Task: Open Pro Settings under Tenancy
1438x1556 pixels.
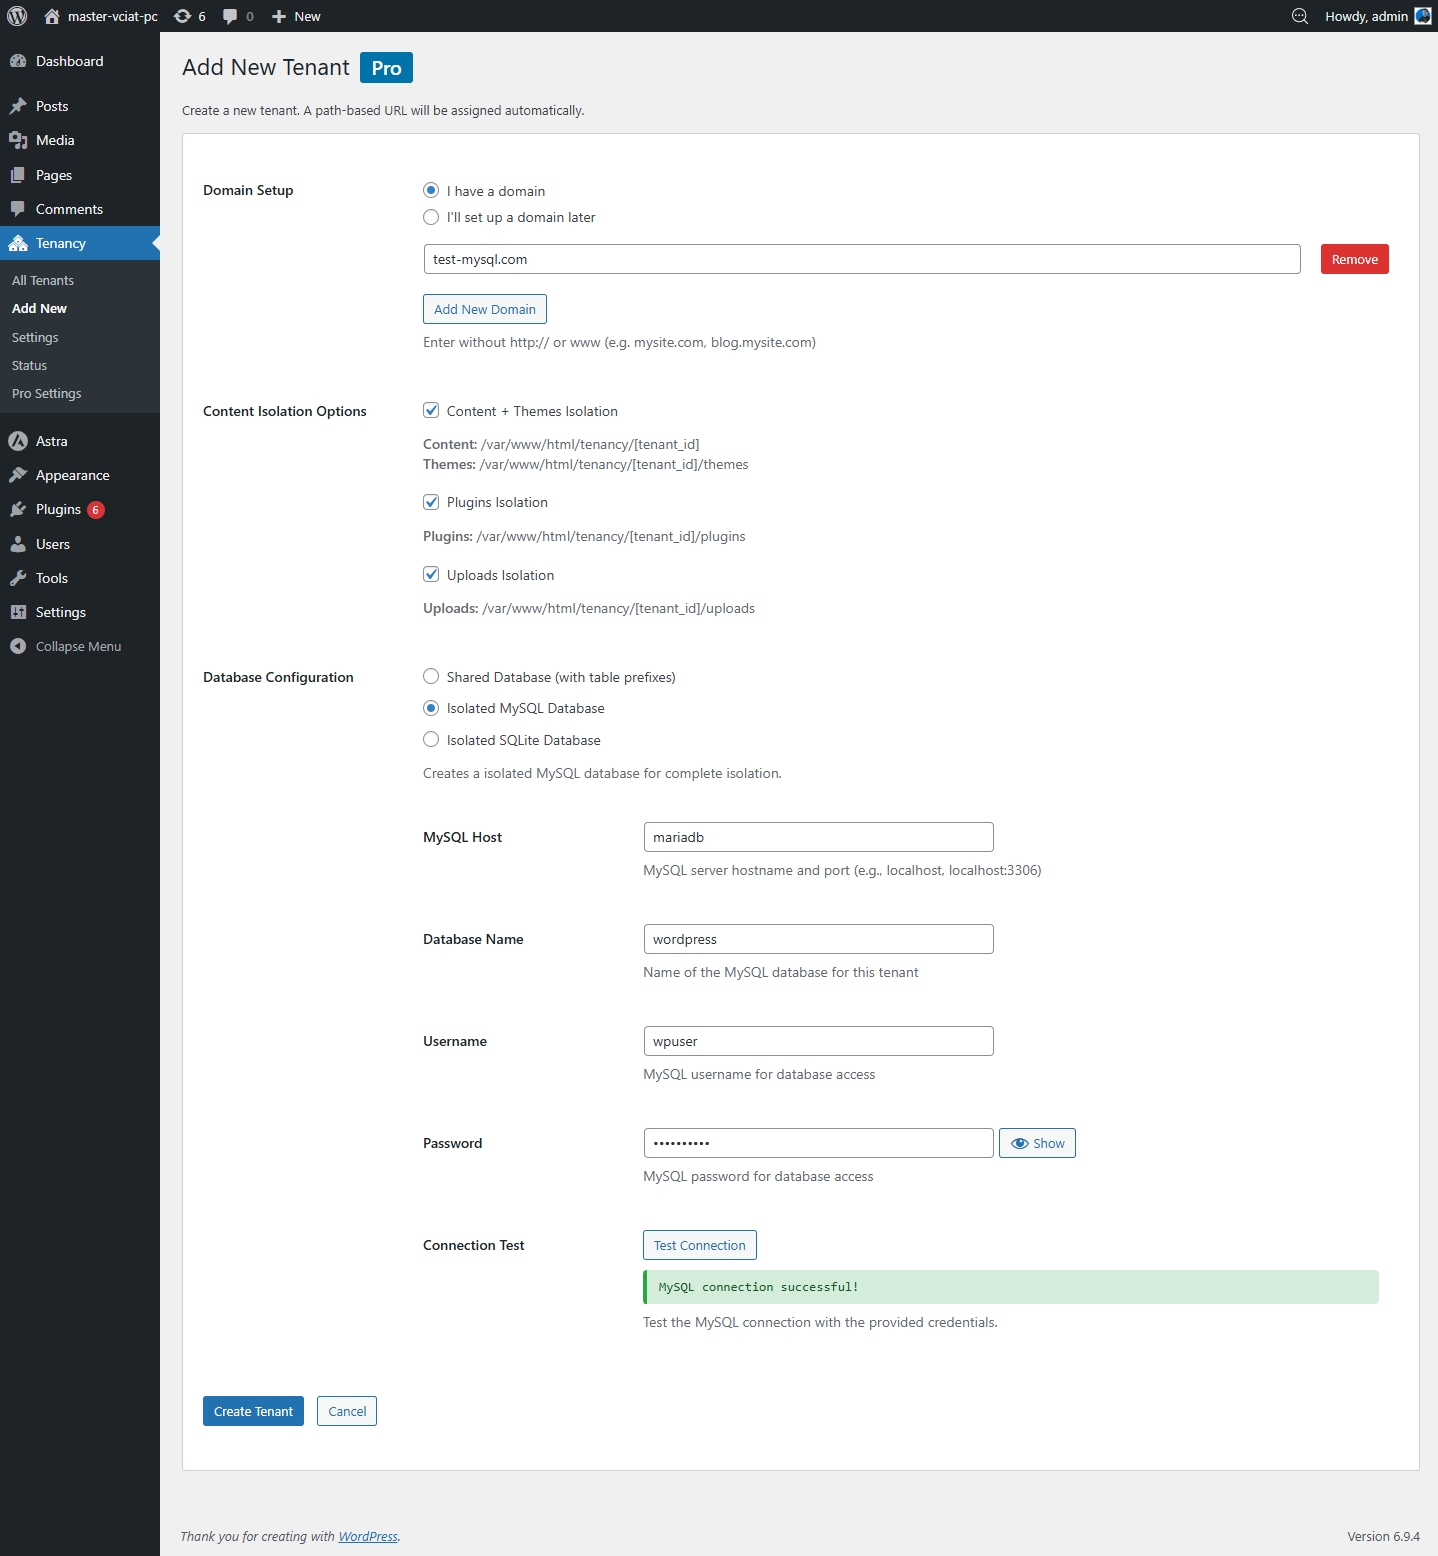Action: click(46, 393)
